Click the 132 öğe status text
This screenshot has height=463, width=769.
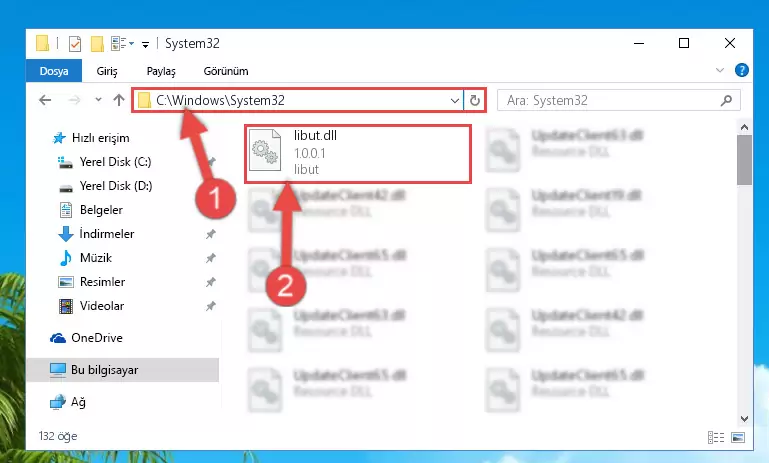point(58,436)
